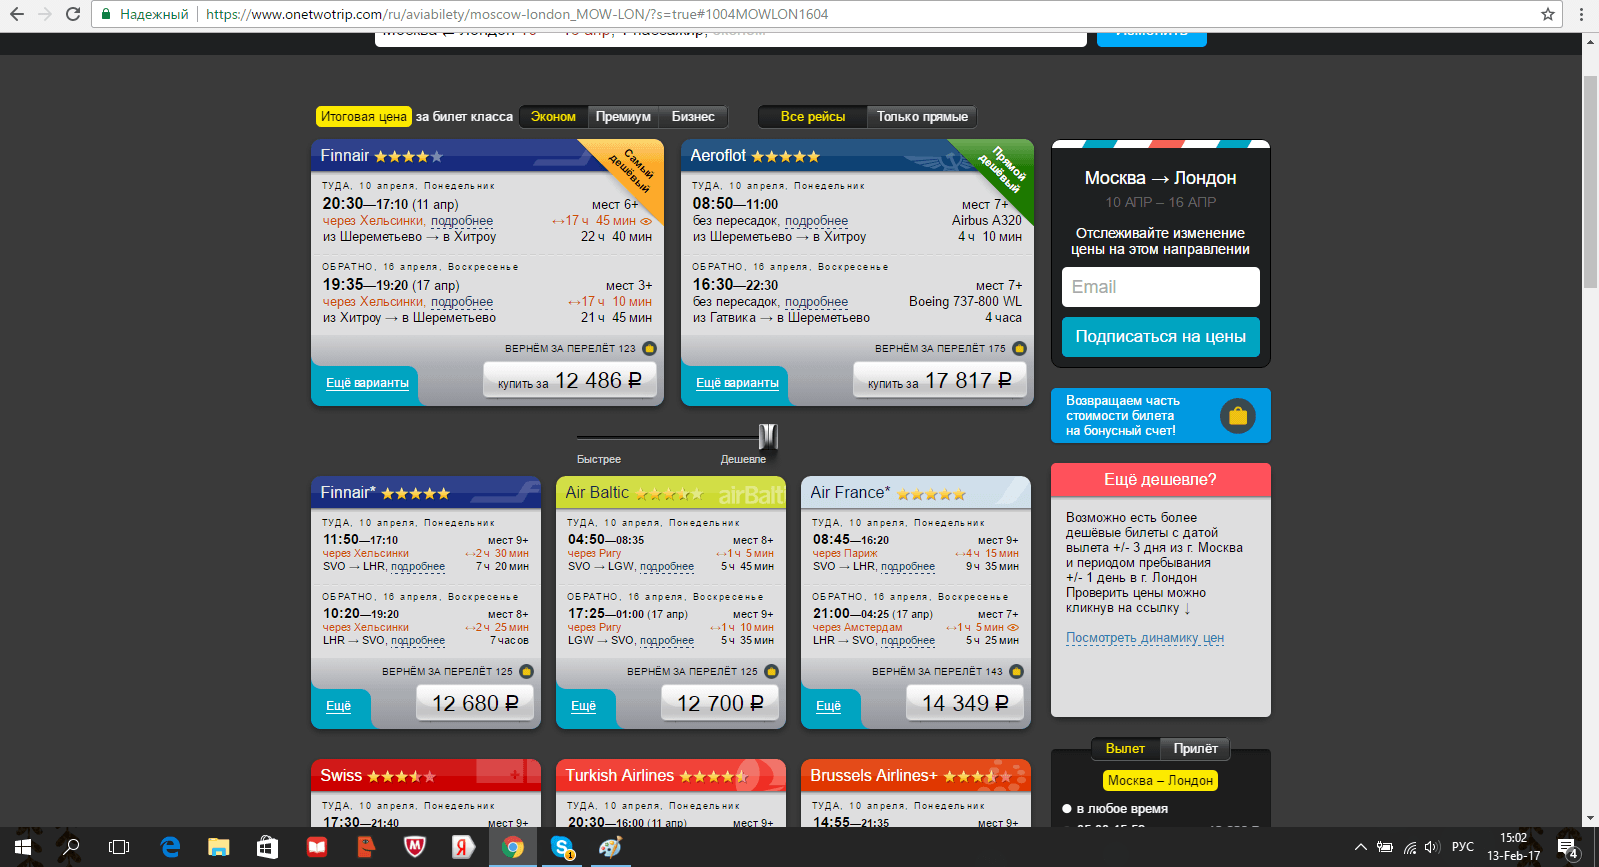The width and height of the screenshot is (1599, 867).
Task: Expand 'подробнее' on Aeroflot 16:30 return
Action: [816, 302]
